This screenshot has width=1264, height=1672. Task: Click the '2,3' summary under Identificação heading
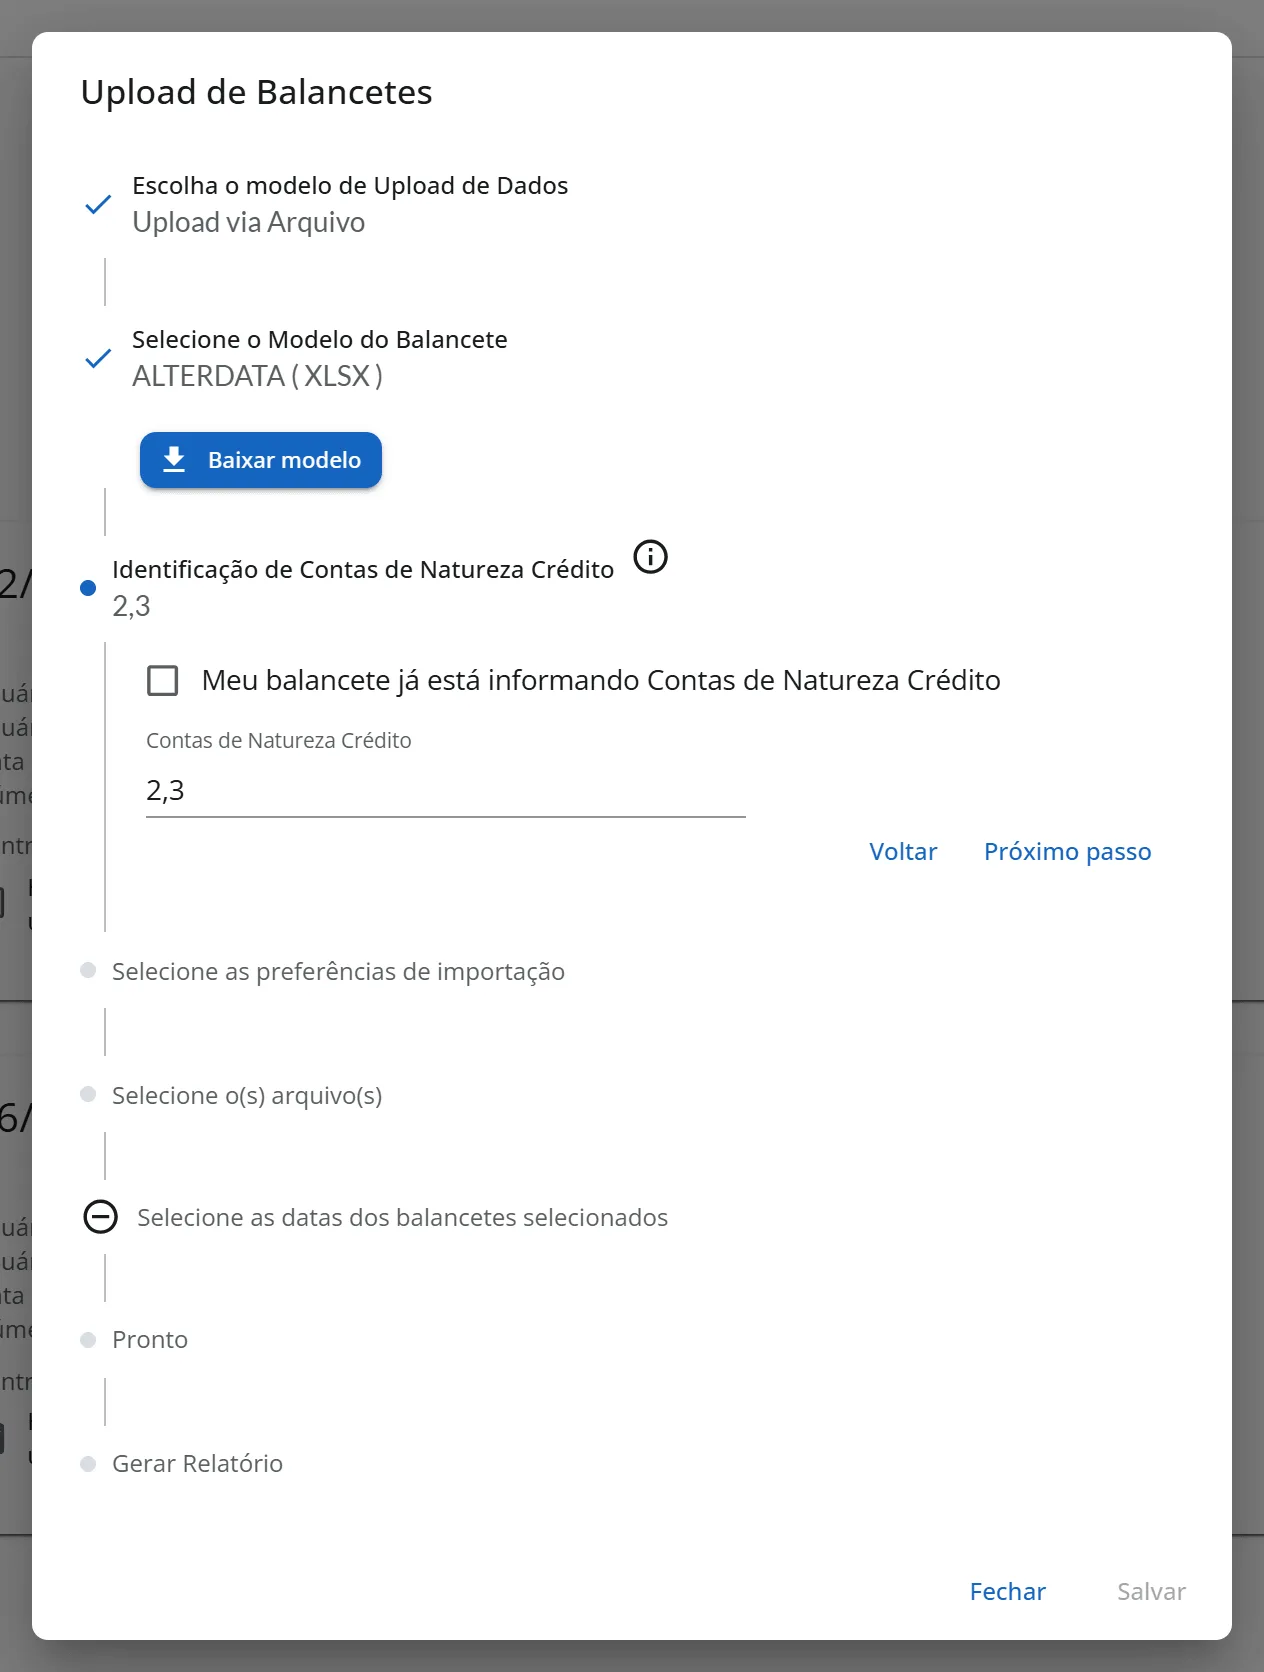point(131,606)
